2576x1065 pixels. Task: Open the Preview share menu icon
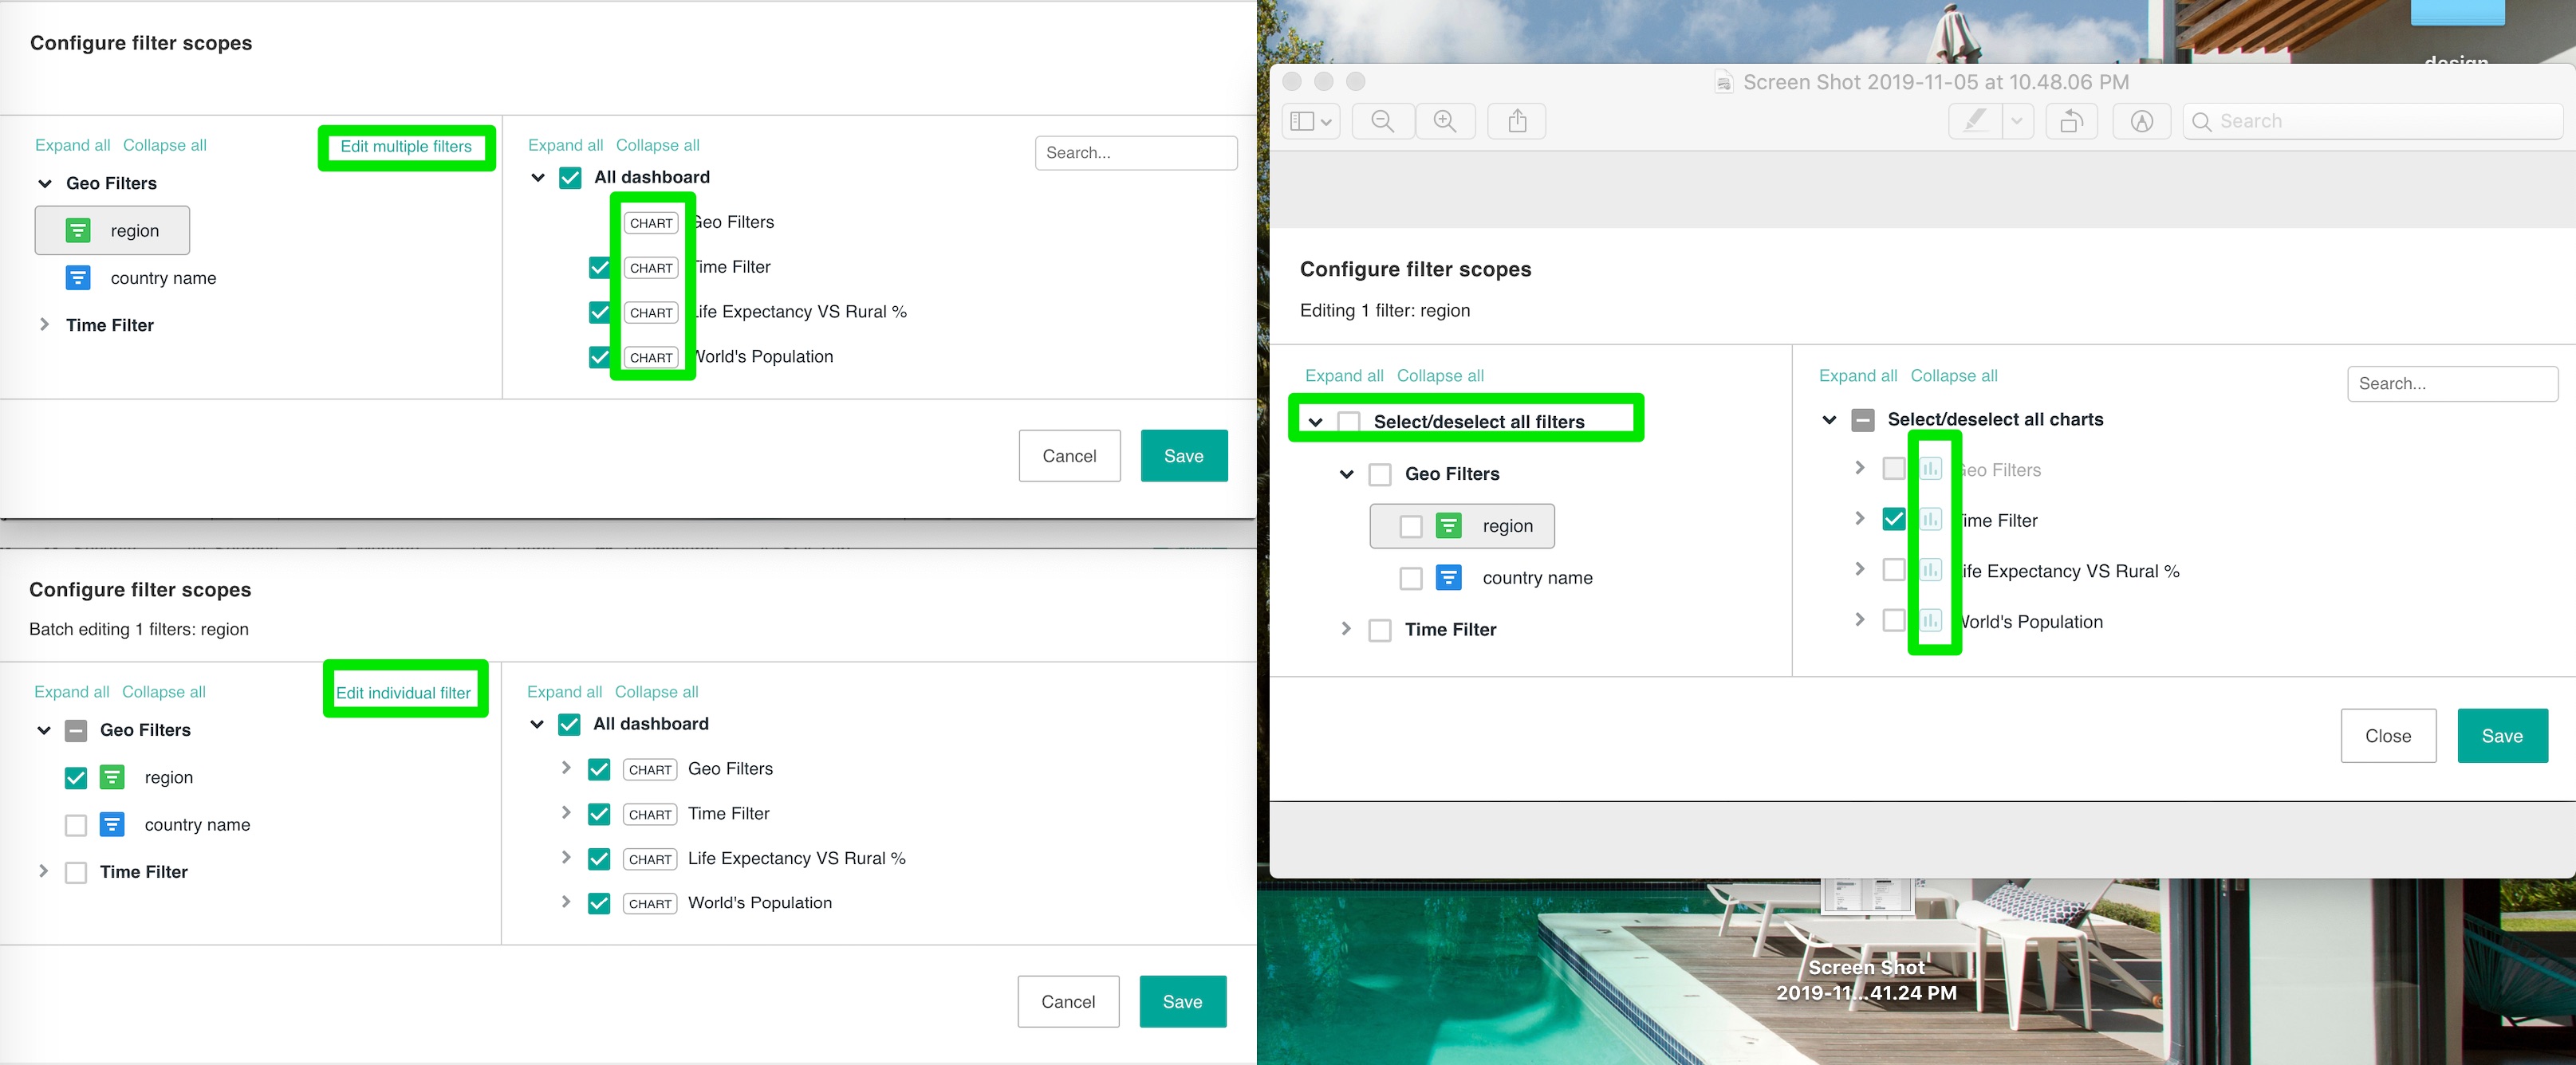(1516, 121)
